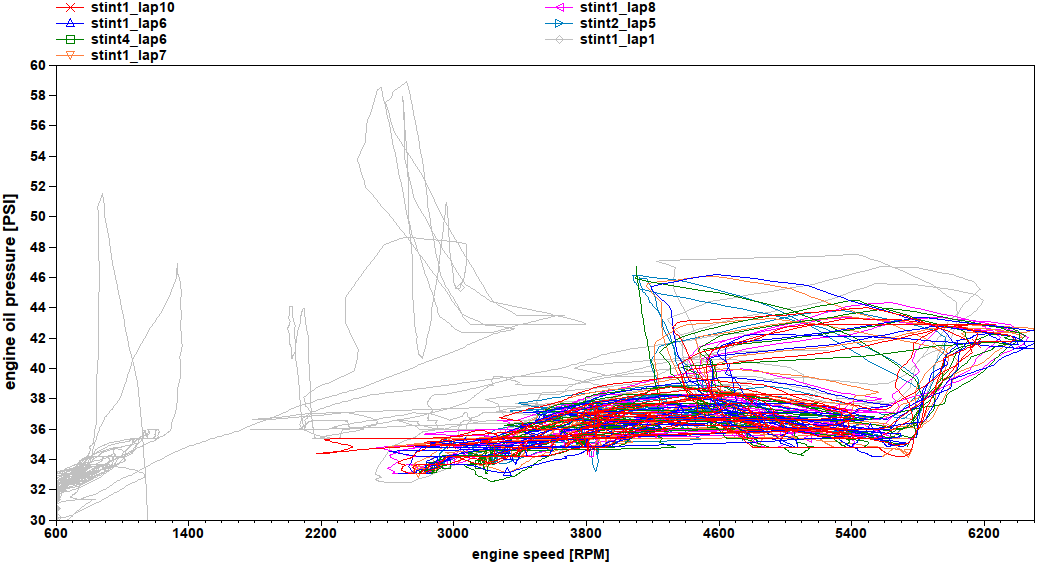Image resolution: width=1040 pixels, height=563 pixels.
Task: Click the magenta left-triangle marker for stint1_lap8
Action: (x=561, y=7)
